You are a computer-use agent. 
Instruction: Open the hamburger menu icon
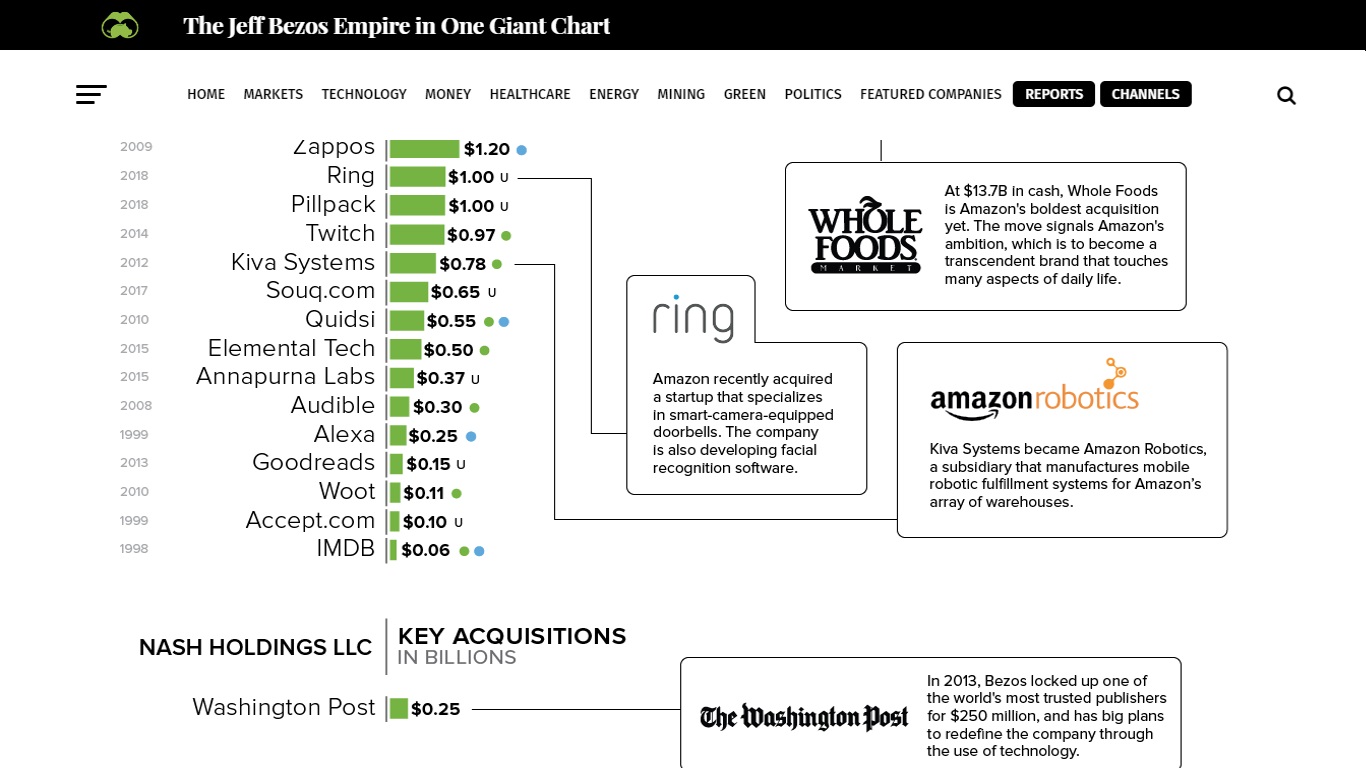(x=91, y=95)
